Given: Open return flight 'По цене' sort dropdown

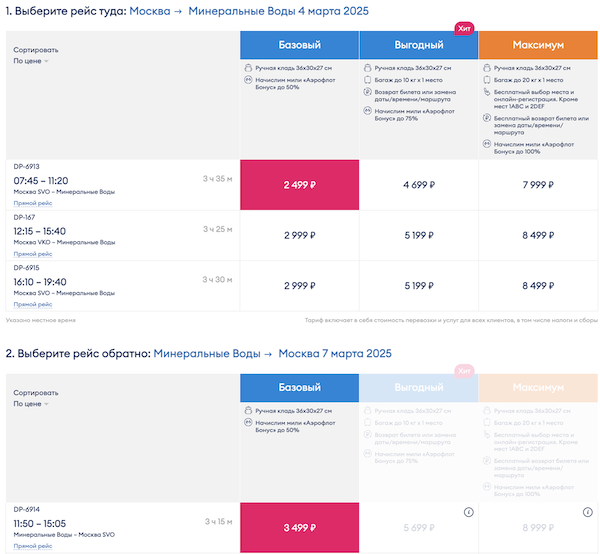Looking at the screenshot, I should [x=31, y=404].
